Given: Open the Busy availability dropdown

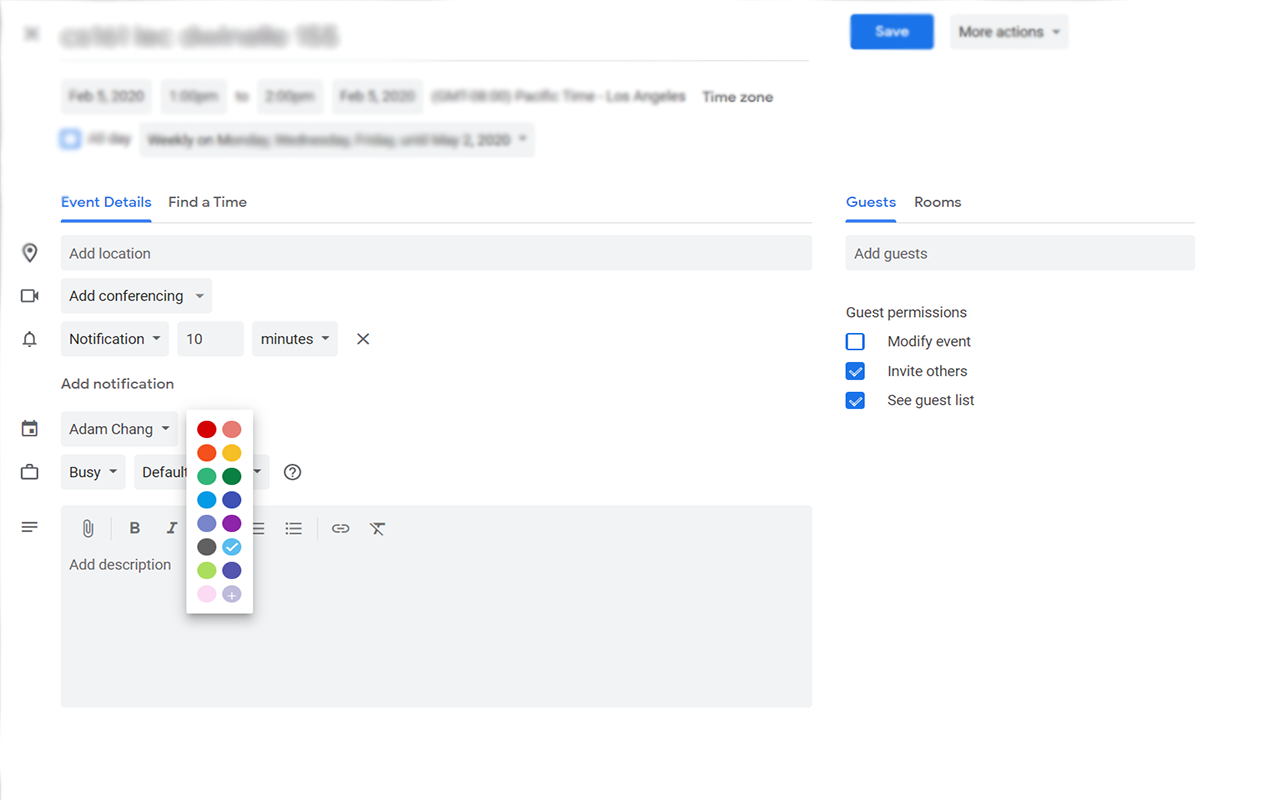Looking at the screenshot, I should click(x=93, y=472).
